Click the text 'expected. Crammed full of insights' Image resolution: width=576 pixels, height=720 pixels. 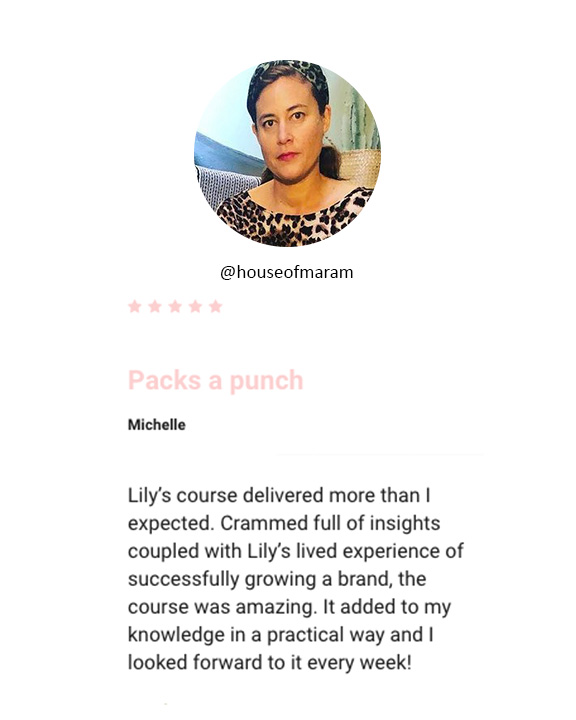pos(284,523)
